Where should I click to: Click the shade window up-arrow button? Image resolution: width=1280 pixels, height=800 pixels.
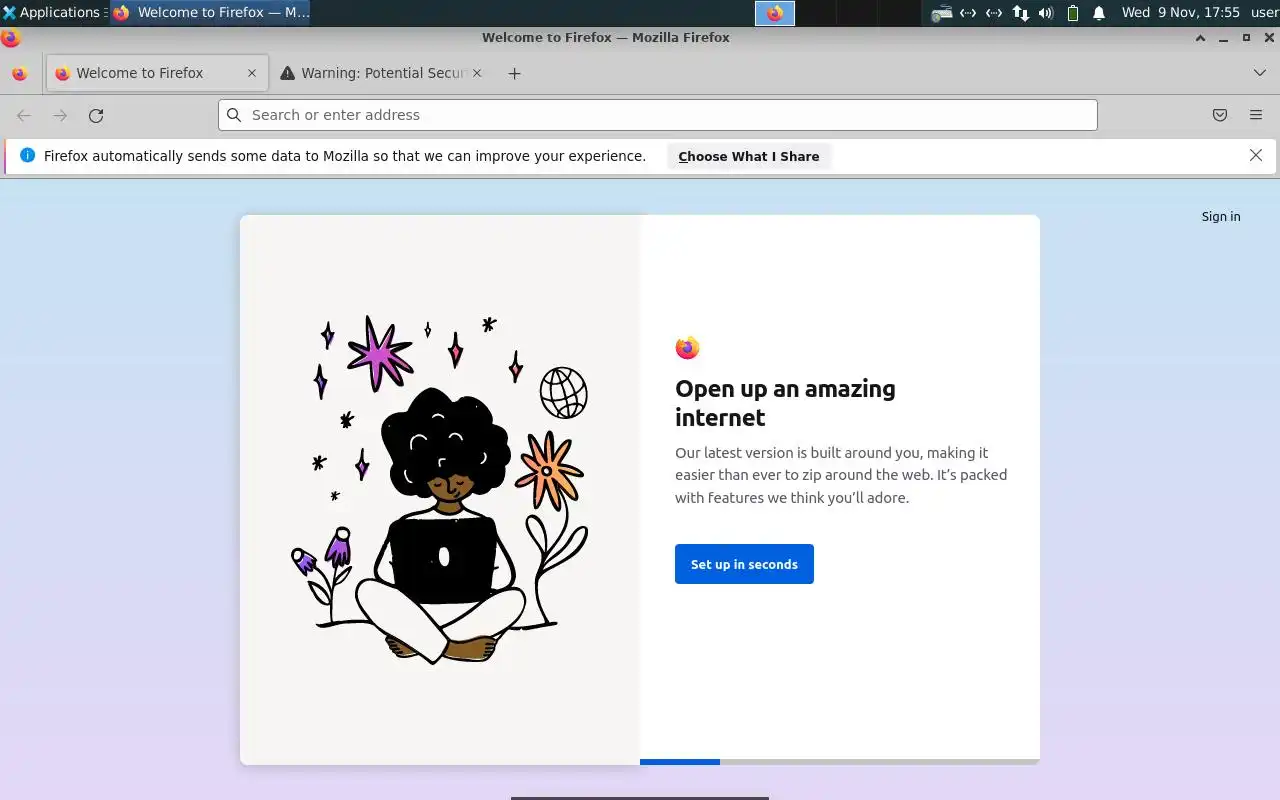click(x=1200, y=38)
